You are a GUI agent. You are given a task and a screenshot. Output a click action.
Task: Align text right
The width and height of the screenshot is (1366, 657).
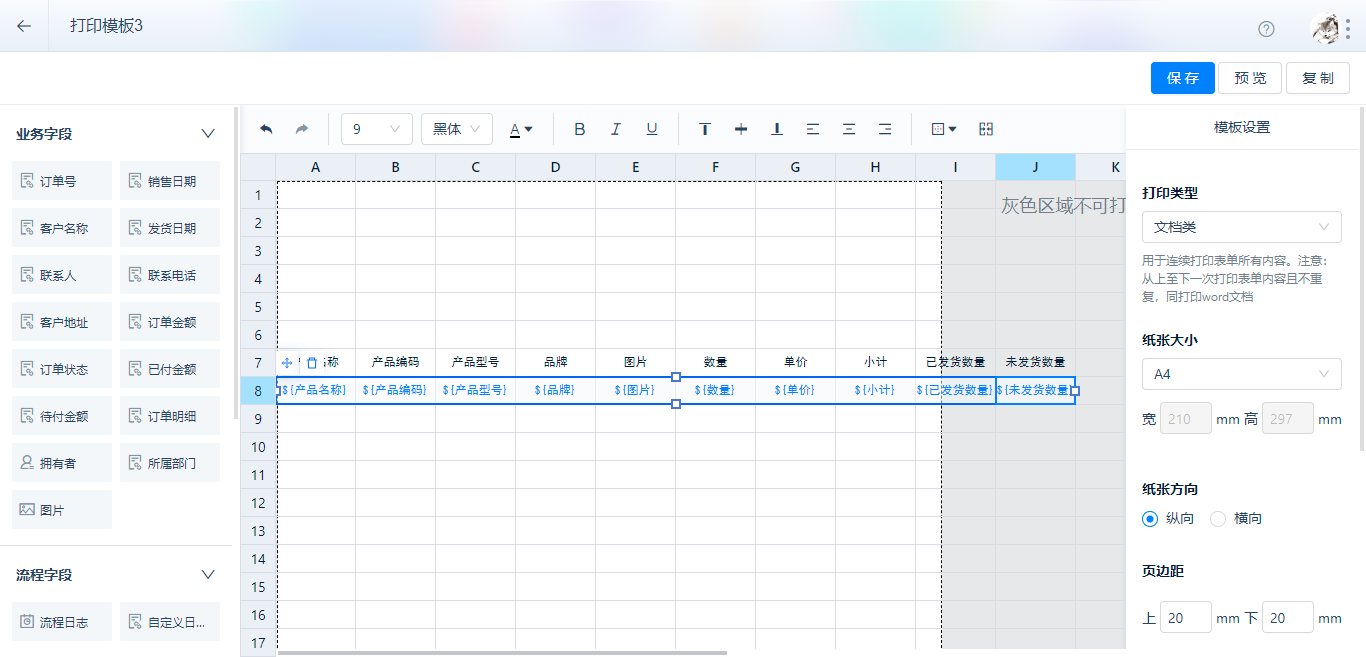885,129
